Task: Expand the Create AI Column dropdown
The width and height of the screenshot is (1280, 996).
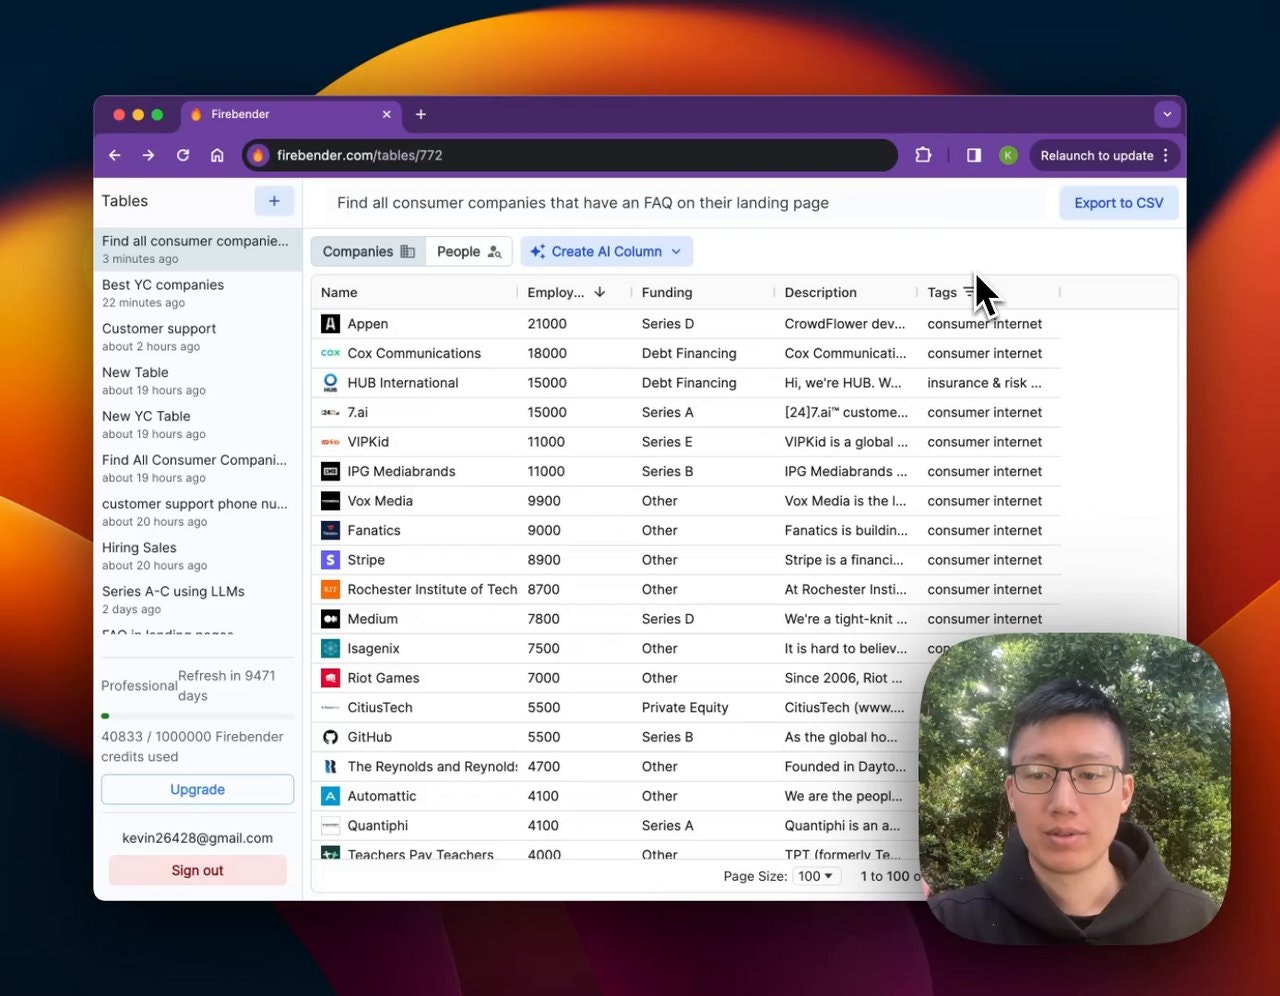Action: click(x=677, y=252)
